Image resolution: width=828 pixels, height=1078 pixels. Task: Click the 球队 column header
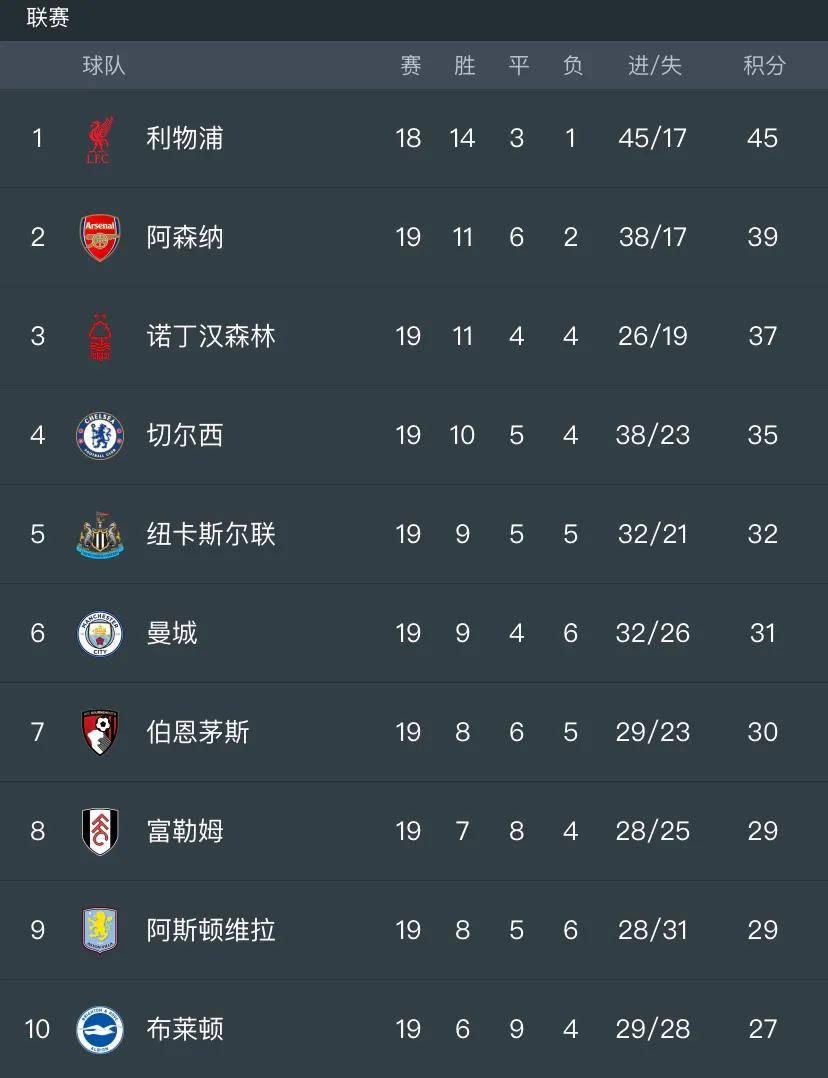pyautogui.click(x=104, y=65)
